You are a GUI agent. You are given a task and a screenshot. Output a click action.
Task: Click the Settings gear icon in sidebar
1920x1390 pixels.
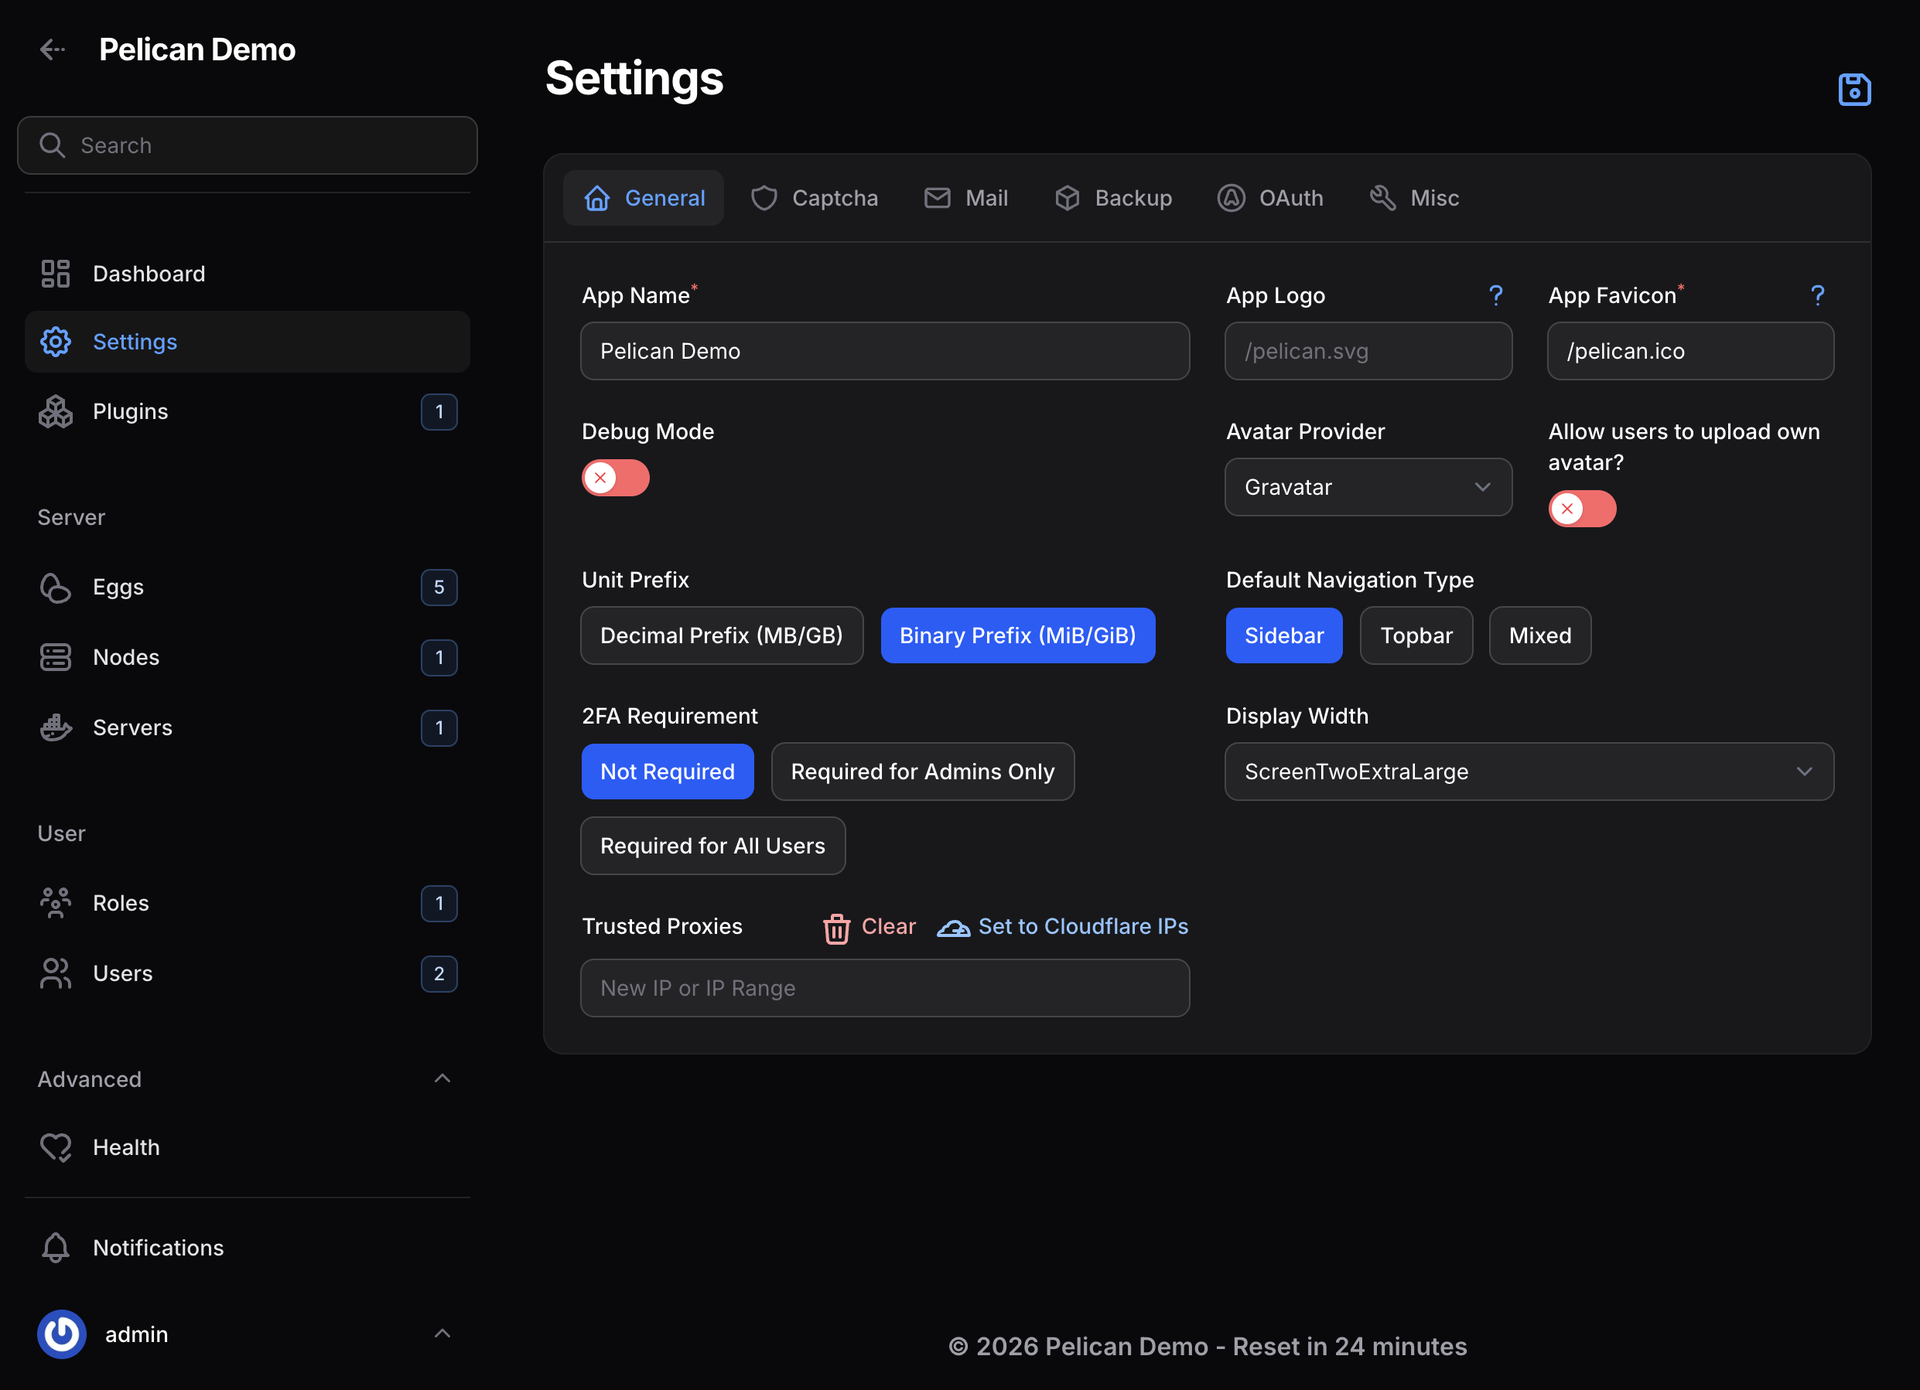55,342
